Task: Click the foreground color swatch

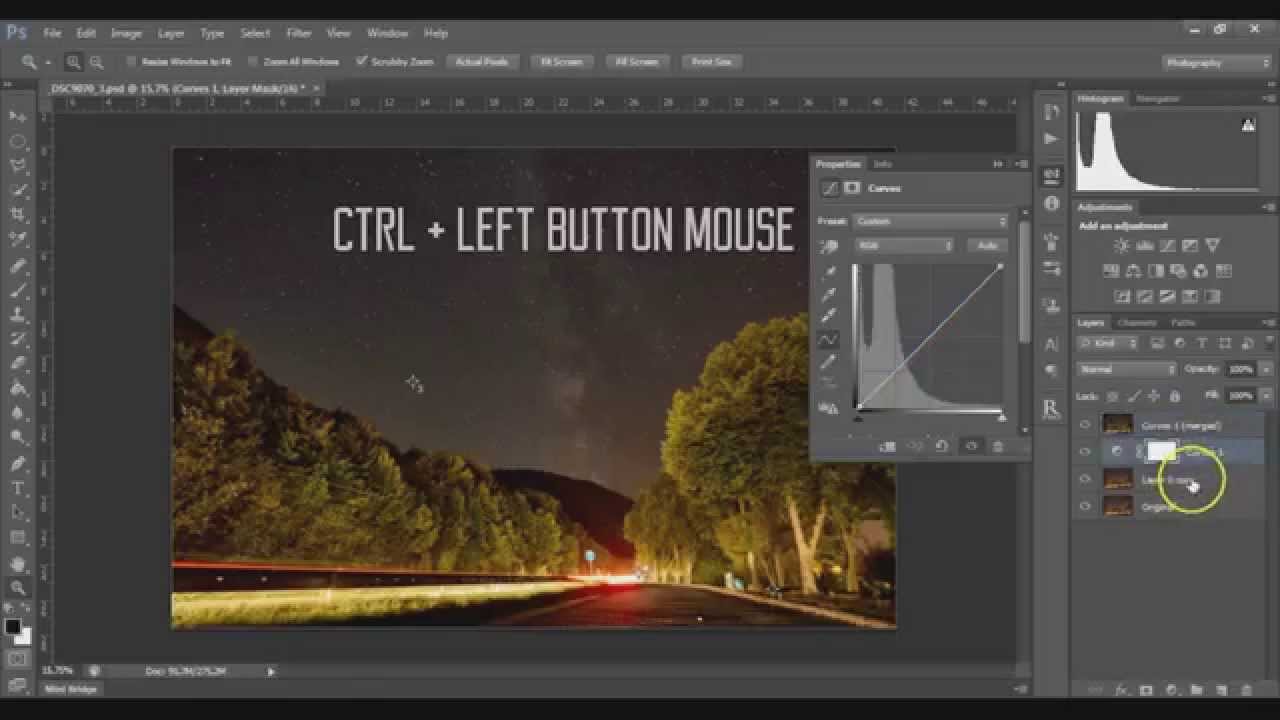Action: (x=13, y=627)
